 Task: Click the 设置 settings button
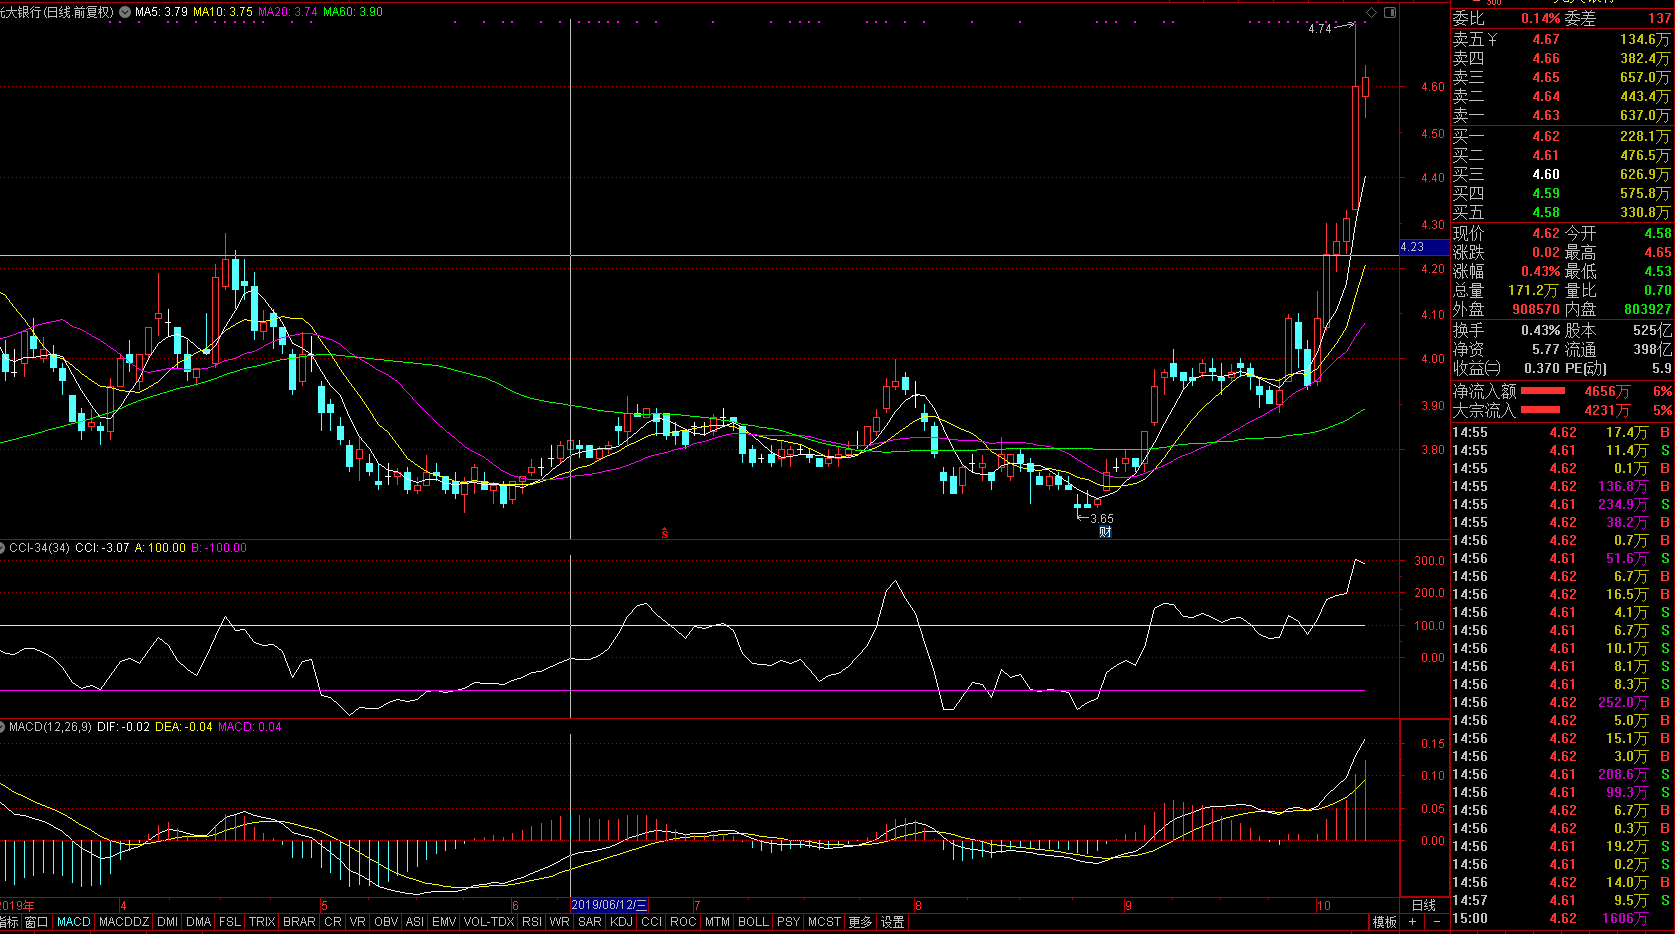point(893,922)
